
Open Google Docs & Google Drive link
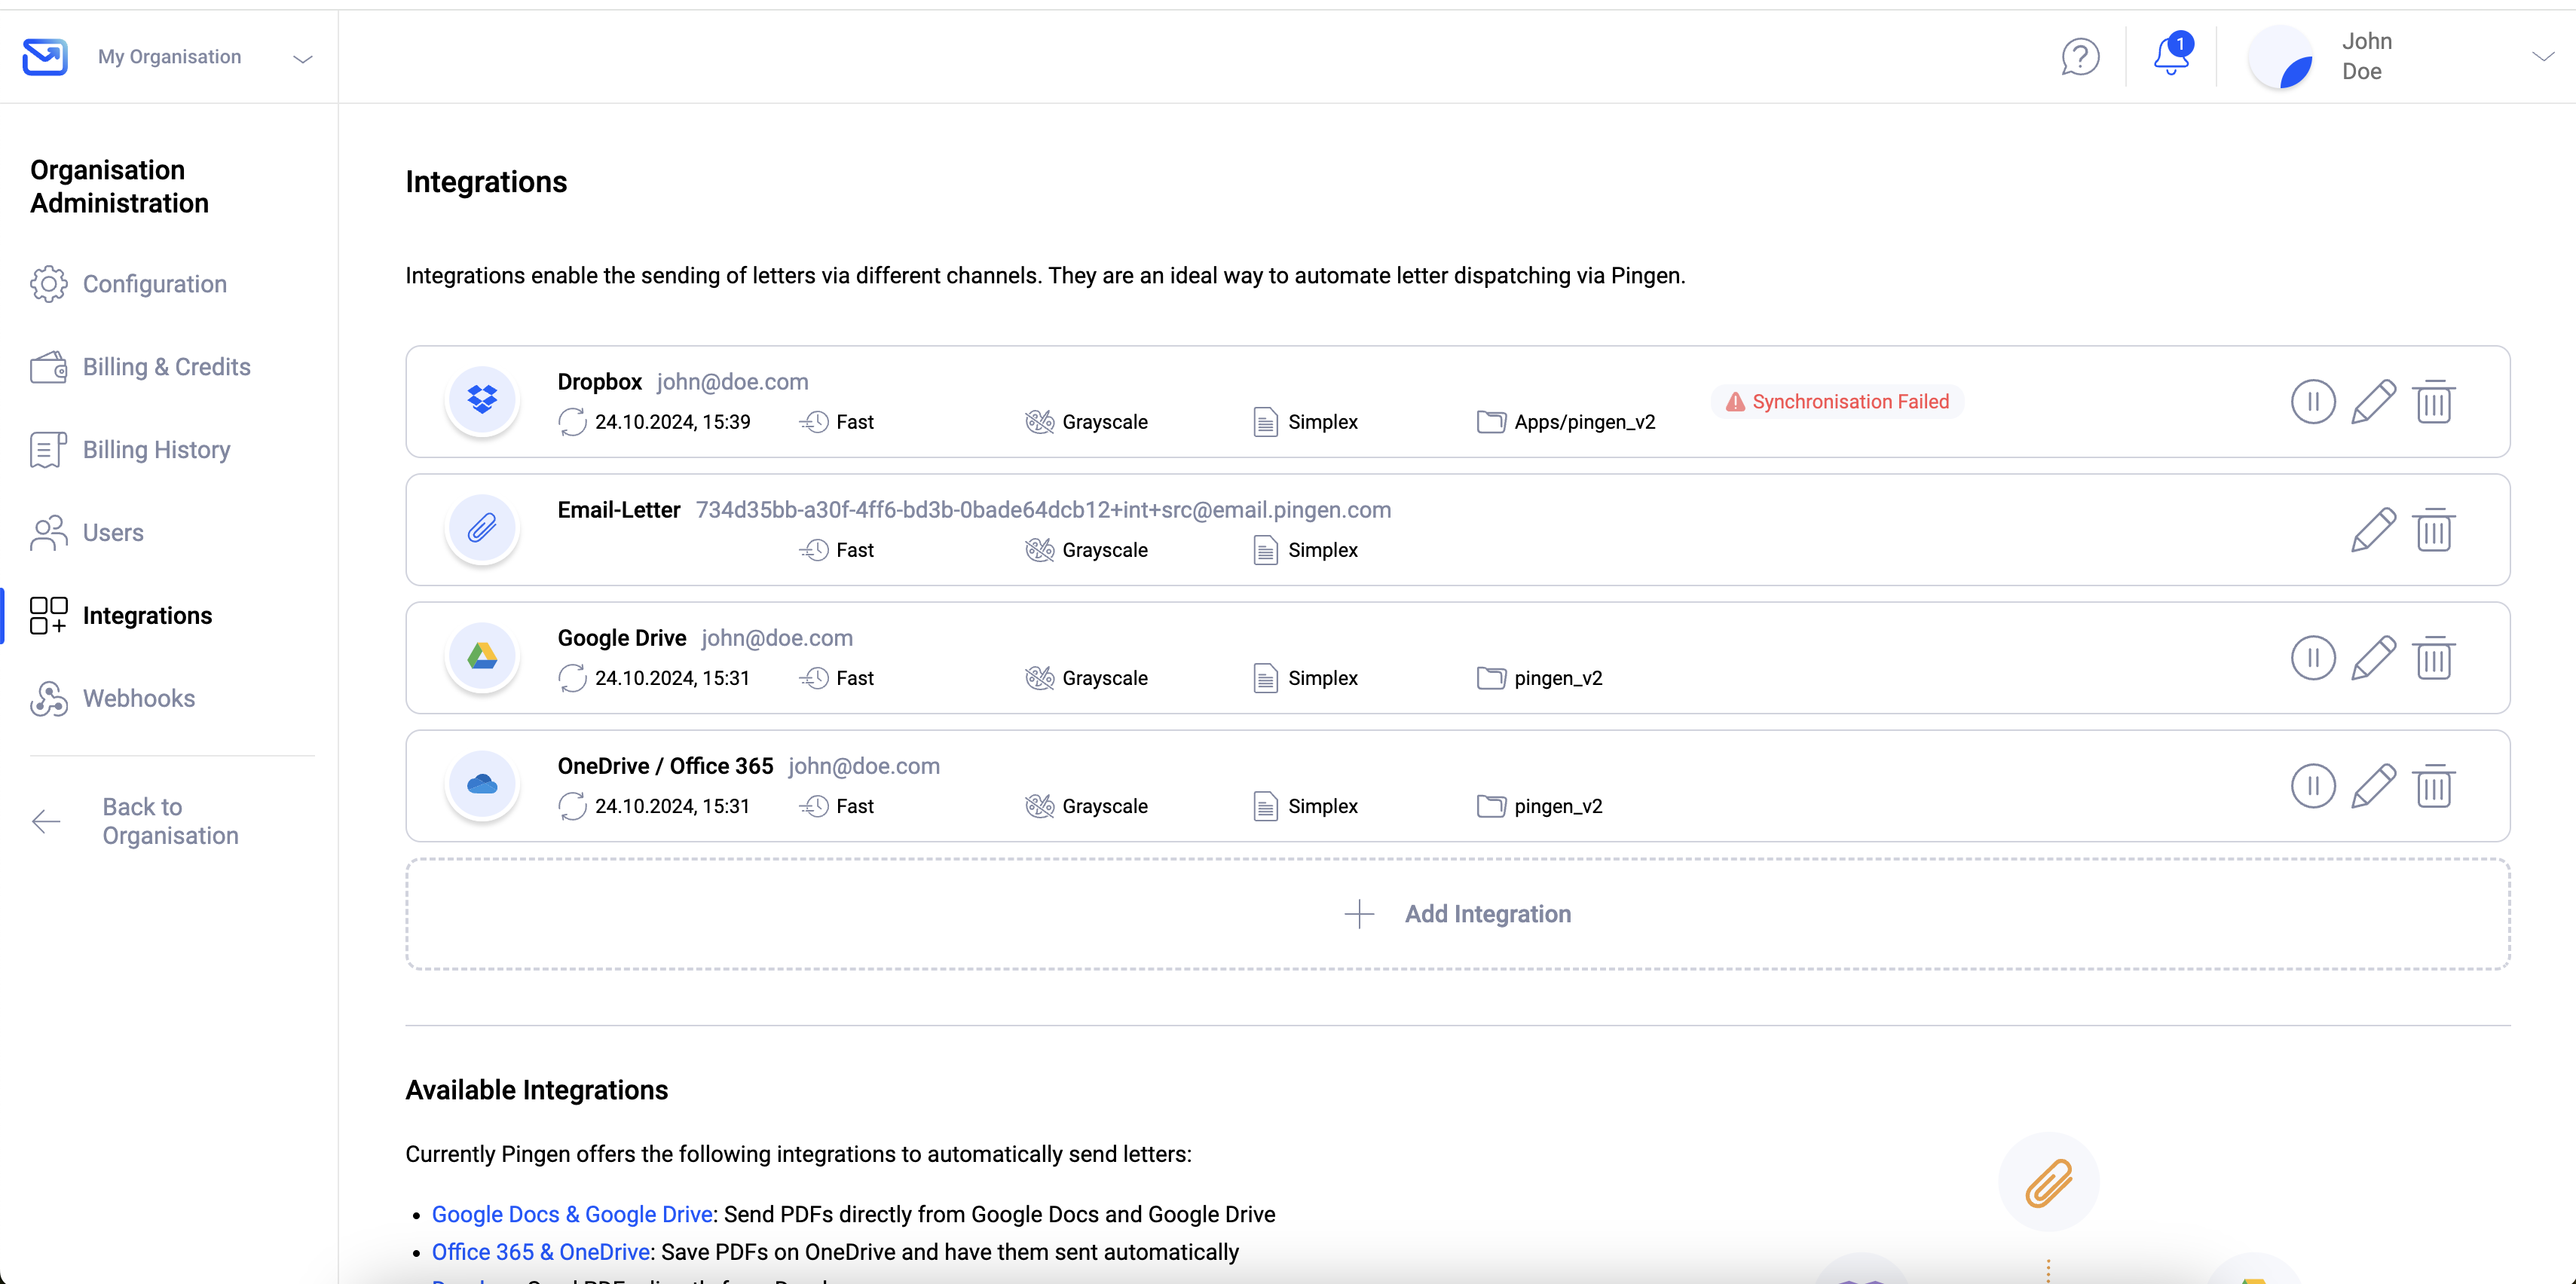click(572, 1214)
